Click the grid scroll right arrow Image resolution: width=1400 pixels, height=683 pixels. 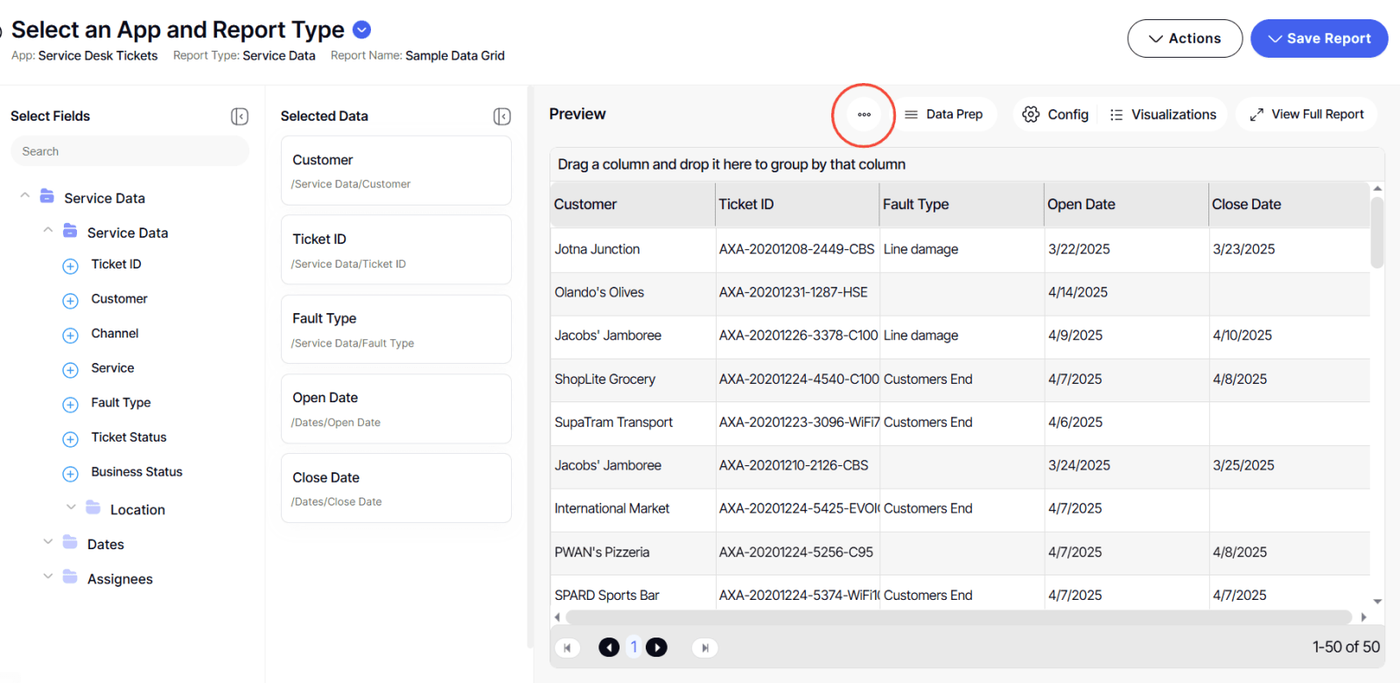point(1363,617)
